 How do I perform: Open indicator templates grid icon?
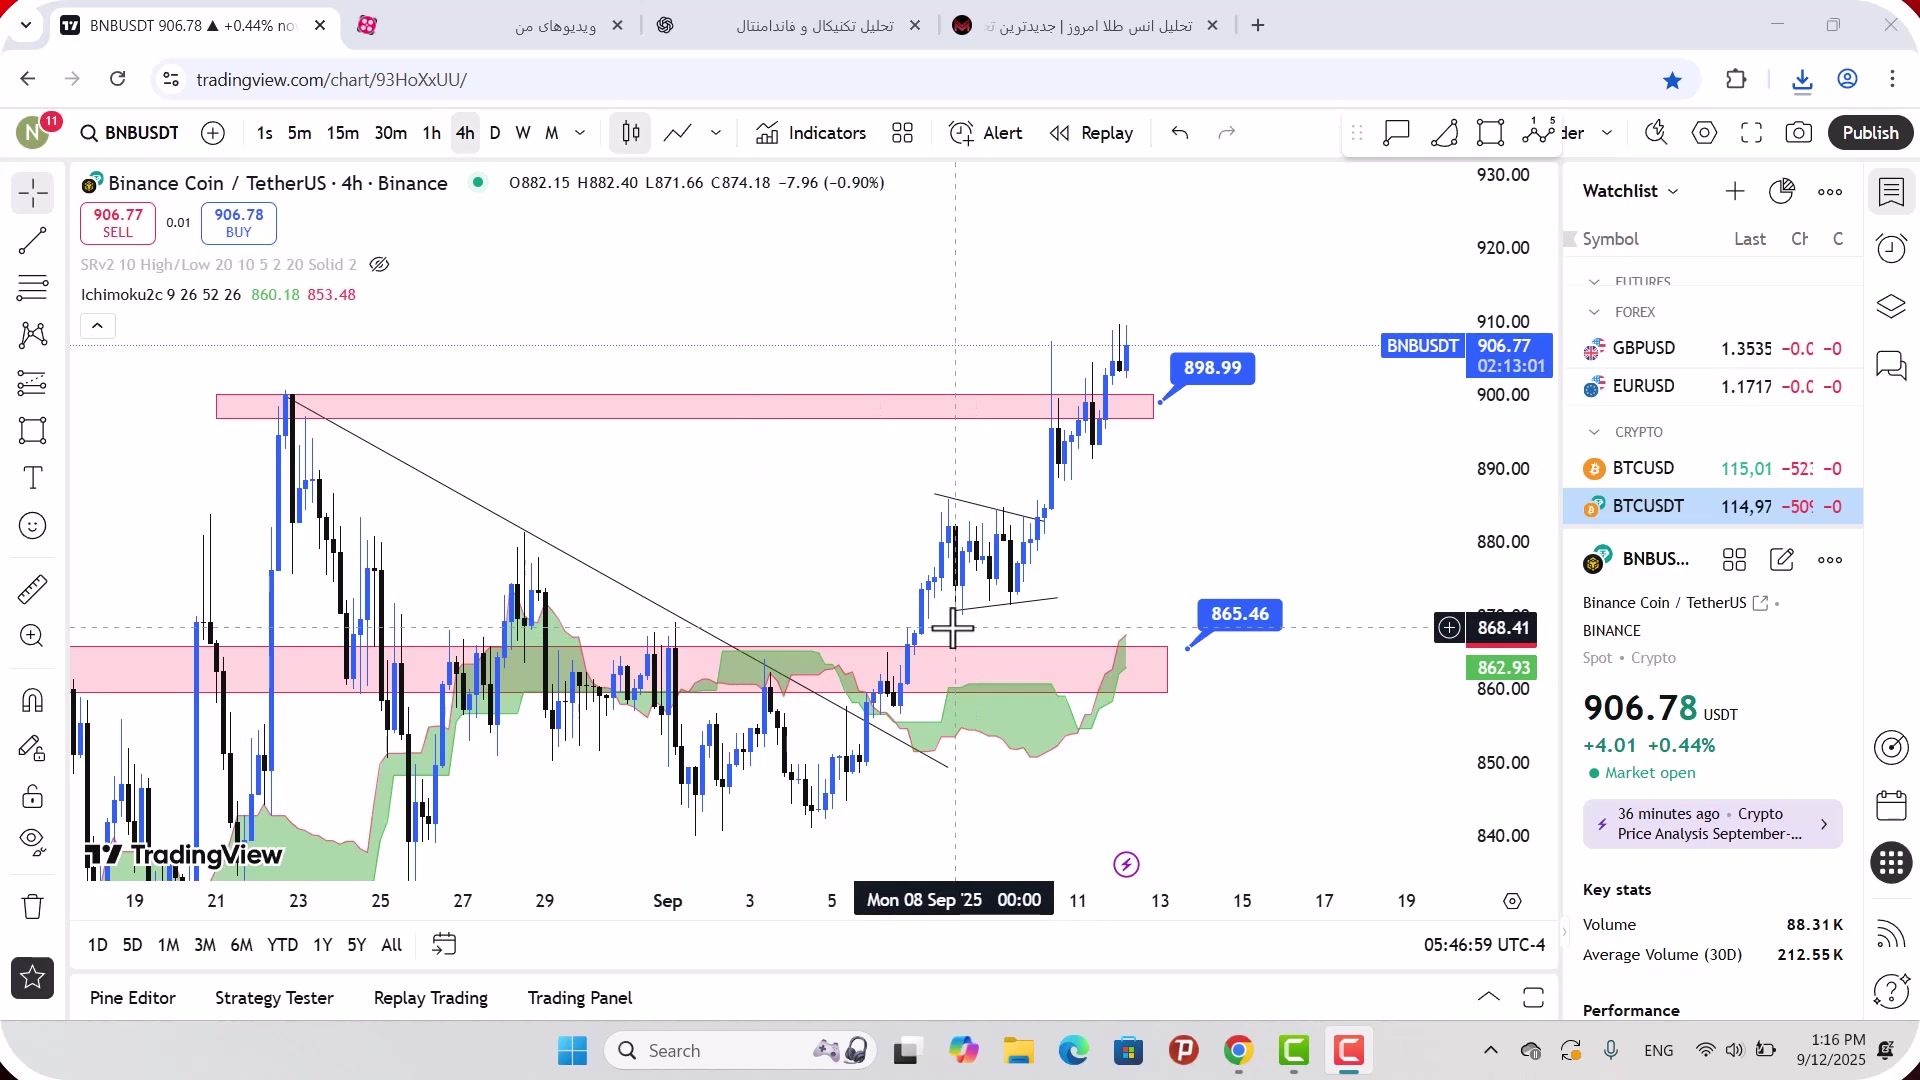pos(903,133)
